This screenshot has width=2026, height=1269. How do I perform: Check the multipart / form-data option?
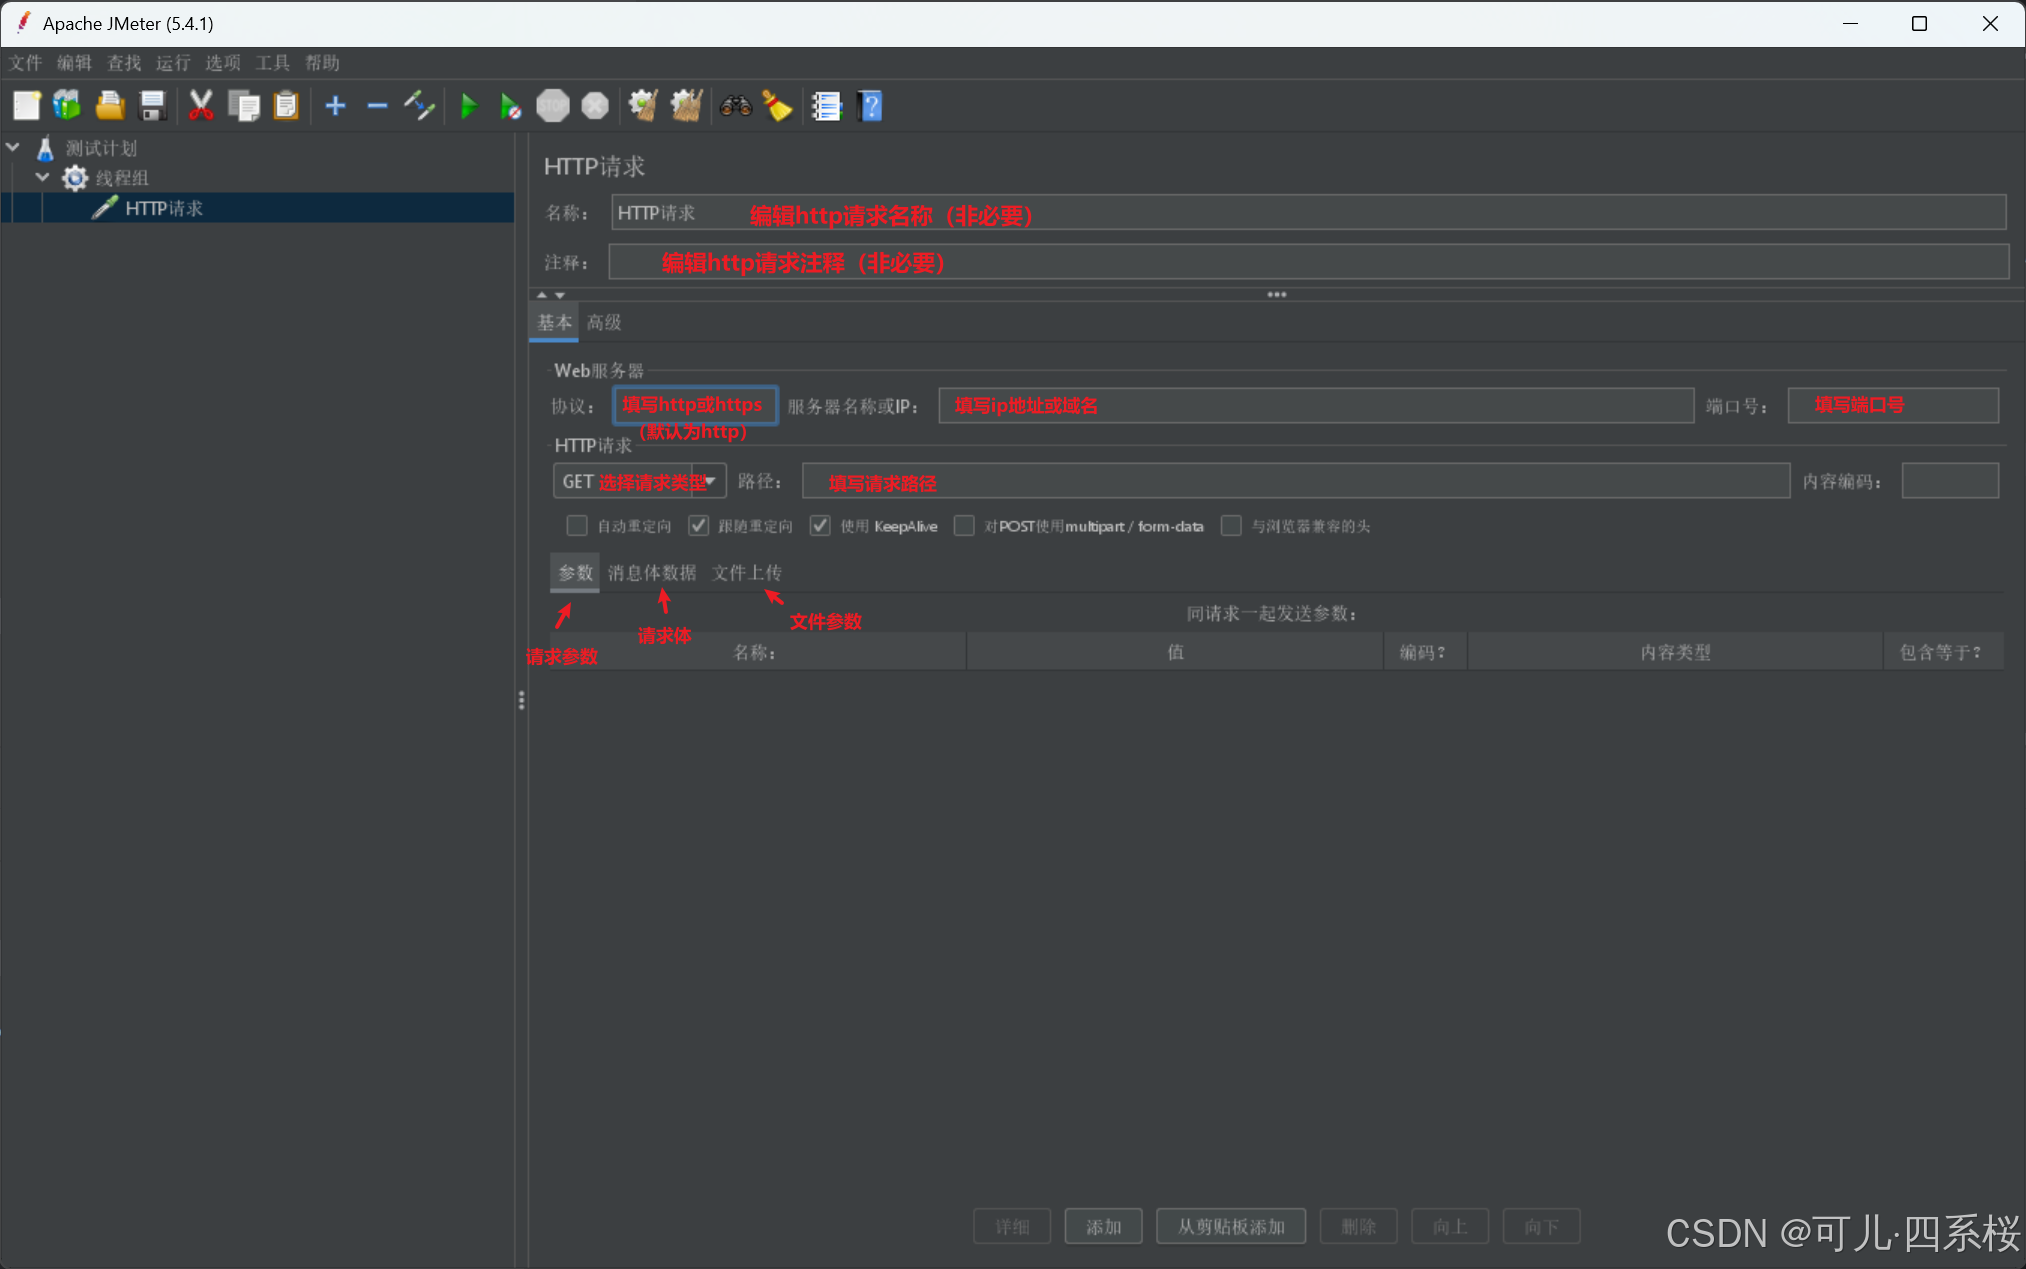964,526
